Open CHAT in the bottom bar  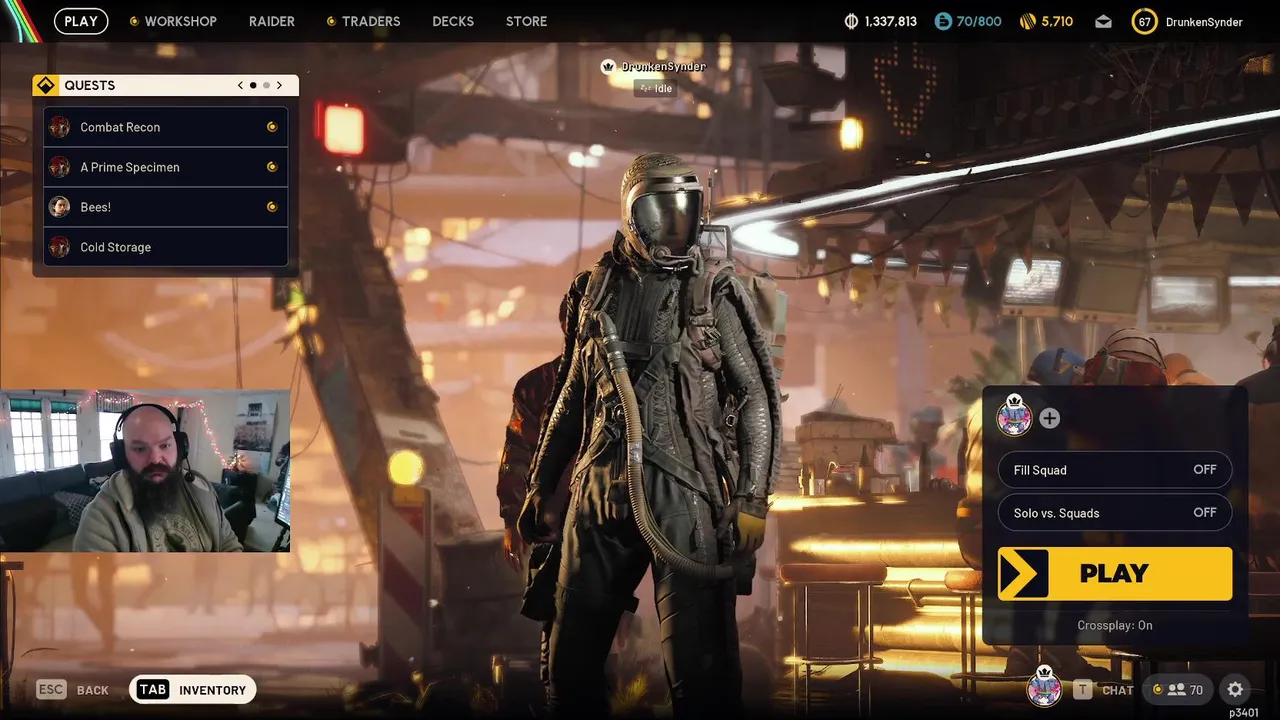click(x=1104, y=690)
